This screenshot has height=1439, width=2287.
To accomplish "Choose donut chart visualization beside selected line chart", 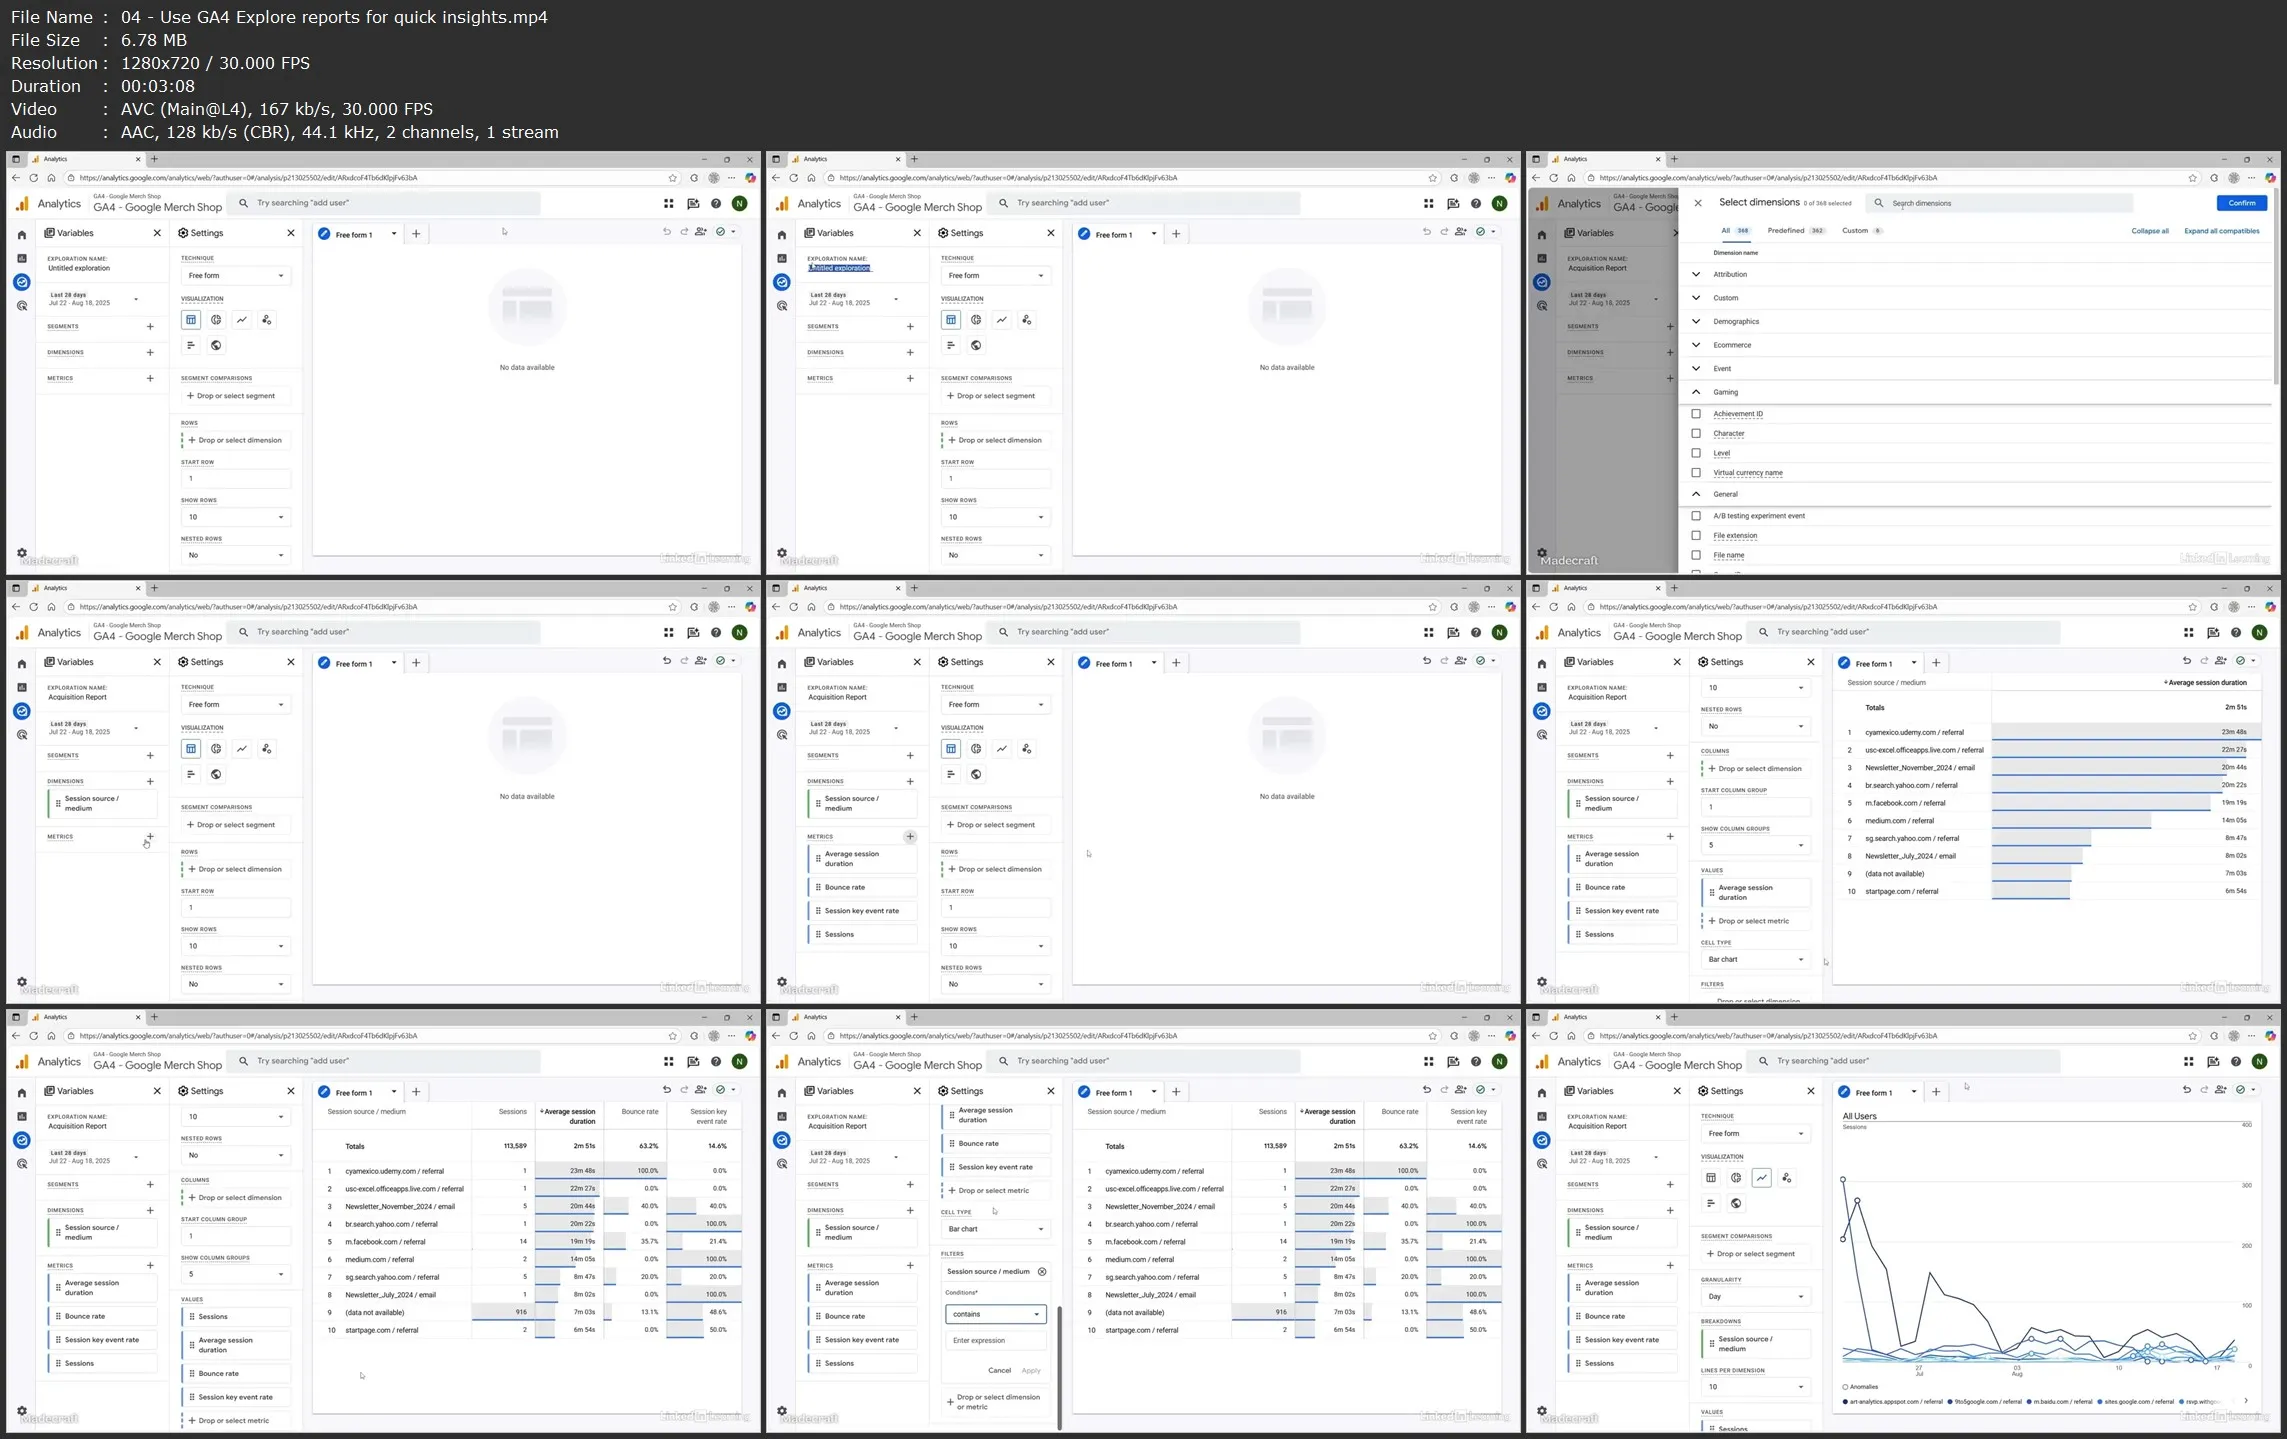I will pyautogui.click(x=1736, y=1178).
